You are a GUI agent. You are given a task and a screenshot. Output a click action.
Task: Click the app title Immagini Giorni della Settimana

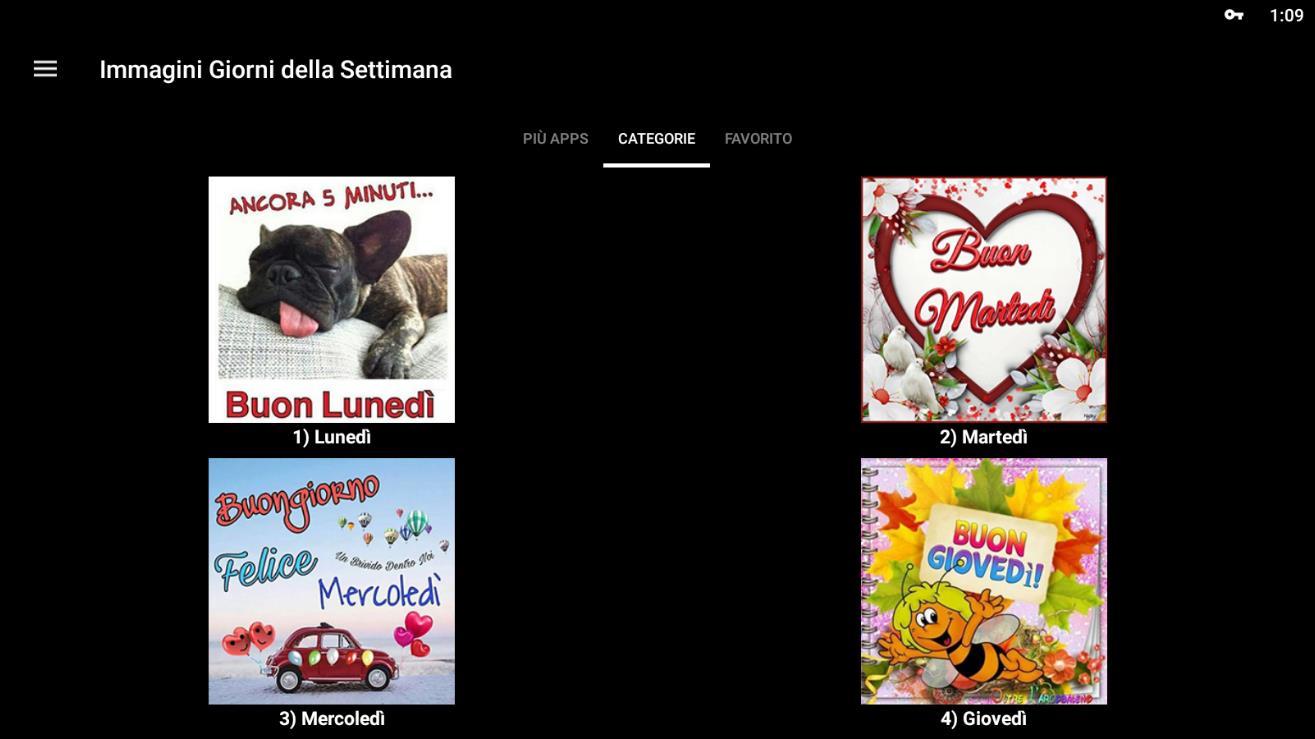pyautogui.click(x=275, y=70)
